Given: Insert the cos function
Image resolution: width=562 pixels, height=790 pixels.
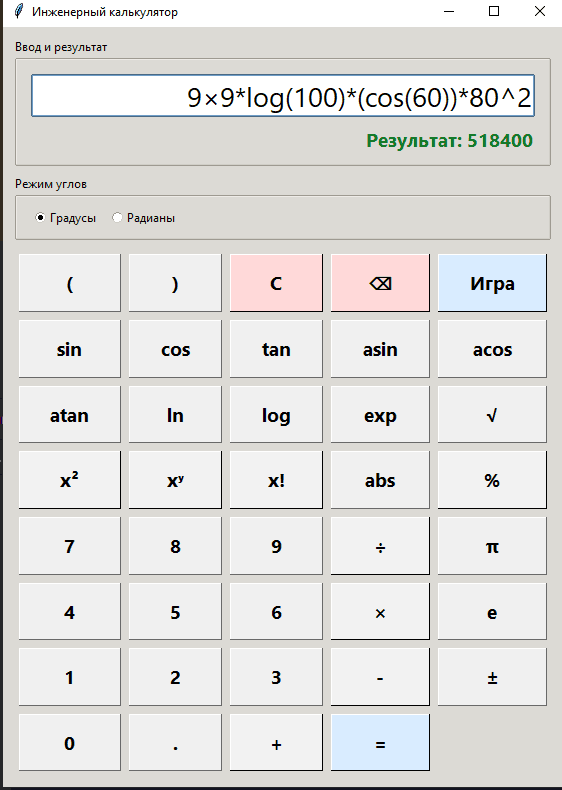Looking at the screenshot, I should [175, 349].
